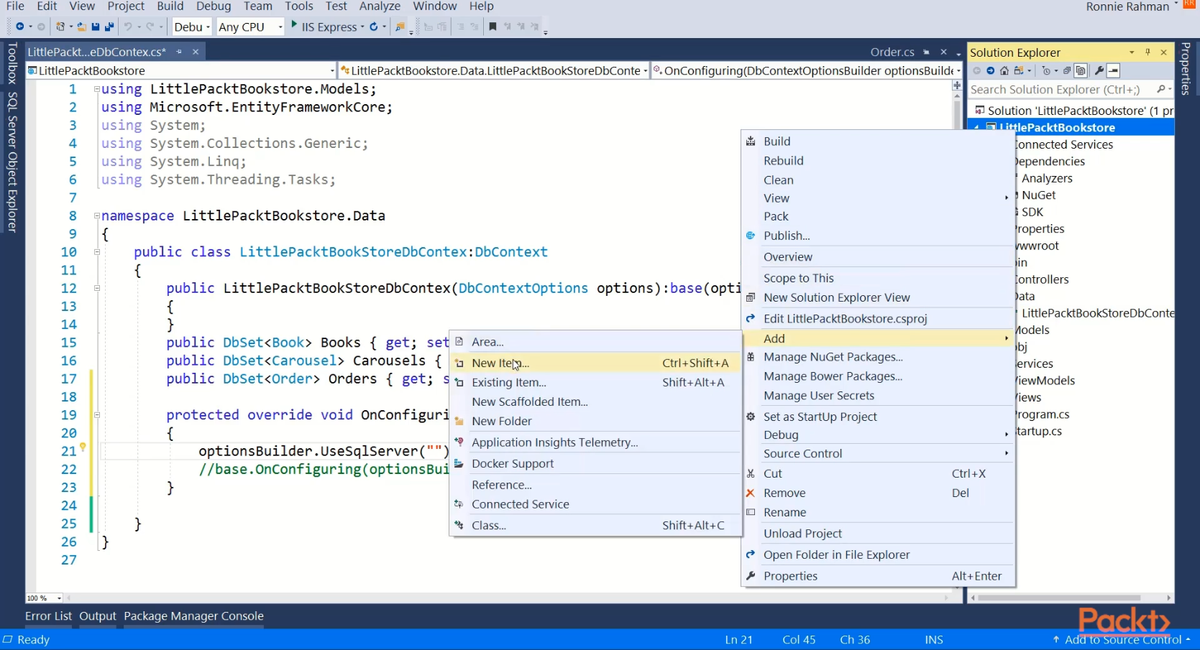Switch to the Output tab
The width and height of the screenshot is (1200, 650).
tap(98, 616)
